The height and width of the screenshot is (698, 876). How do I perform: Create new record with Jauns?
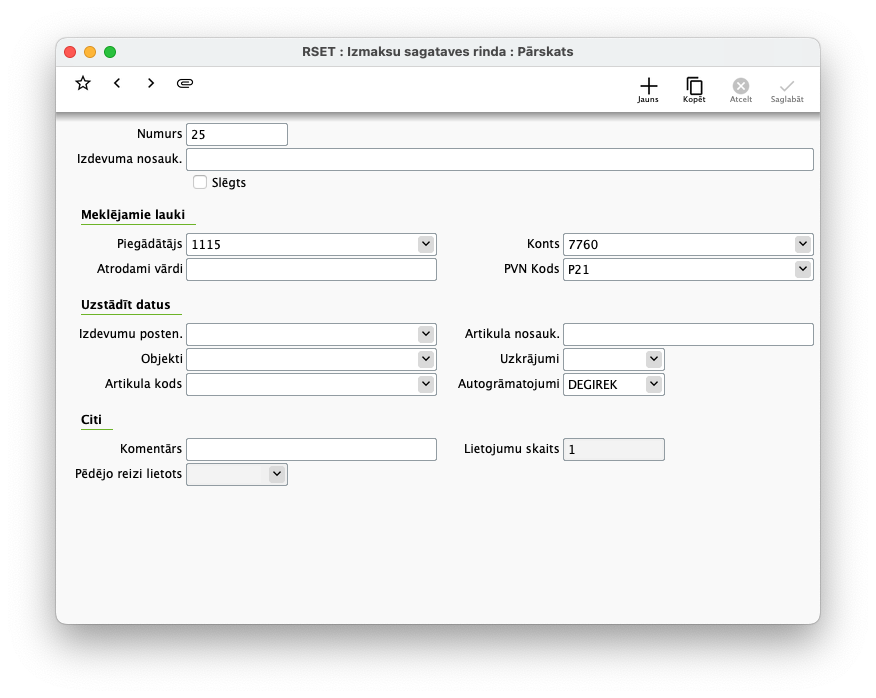[648, 89]
